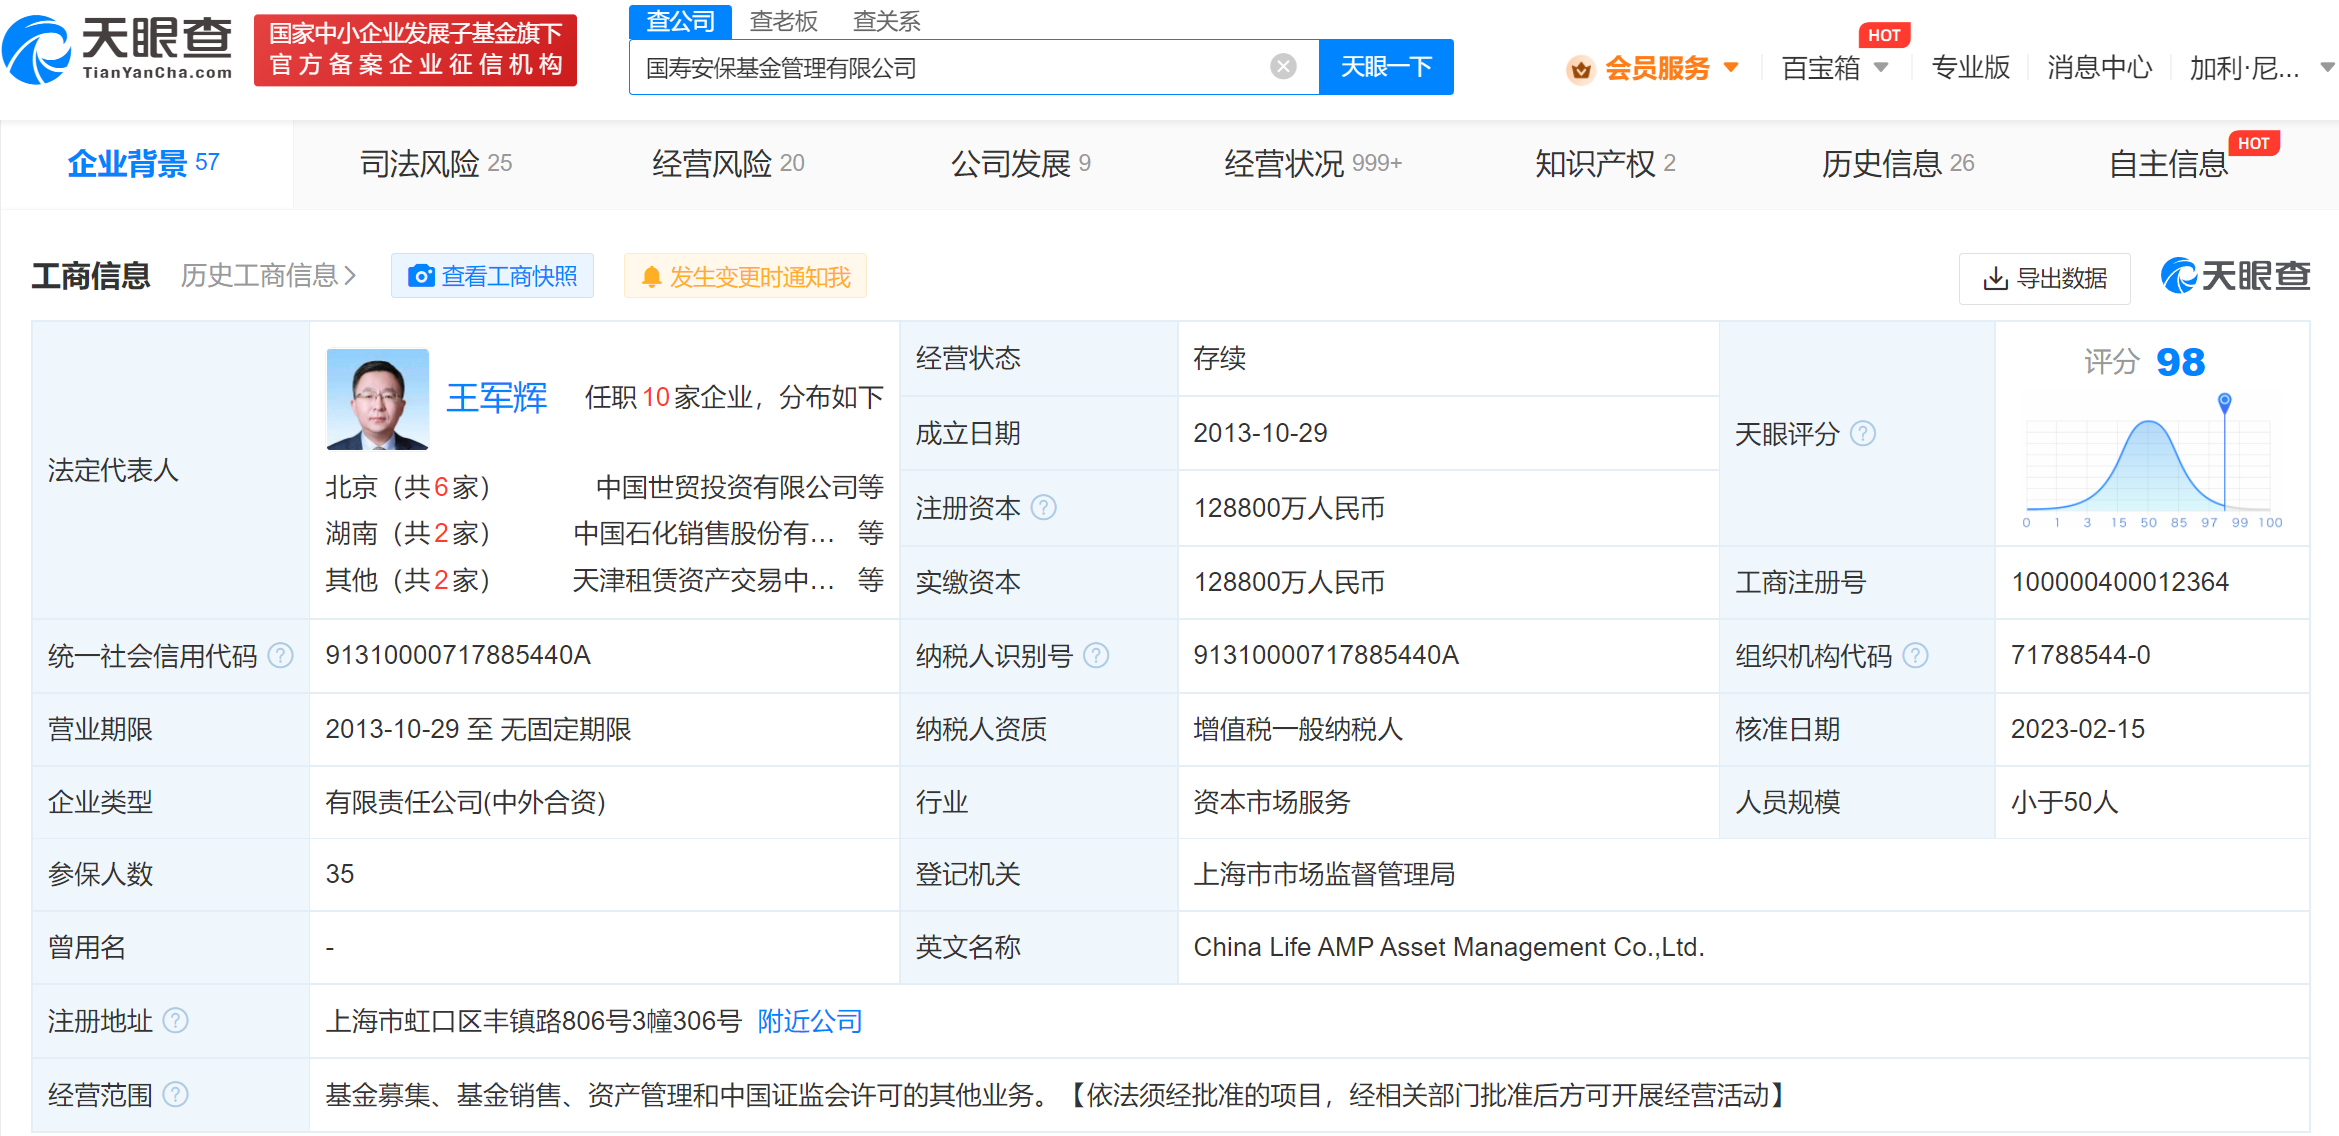This screenshot has height=1136, width=2339.
Task: Click the TianYanCha logo at top left
Action: pyautogui.click(x=118, y=48)
